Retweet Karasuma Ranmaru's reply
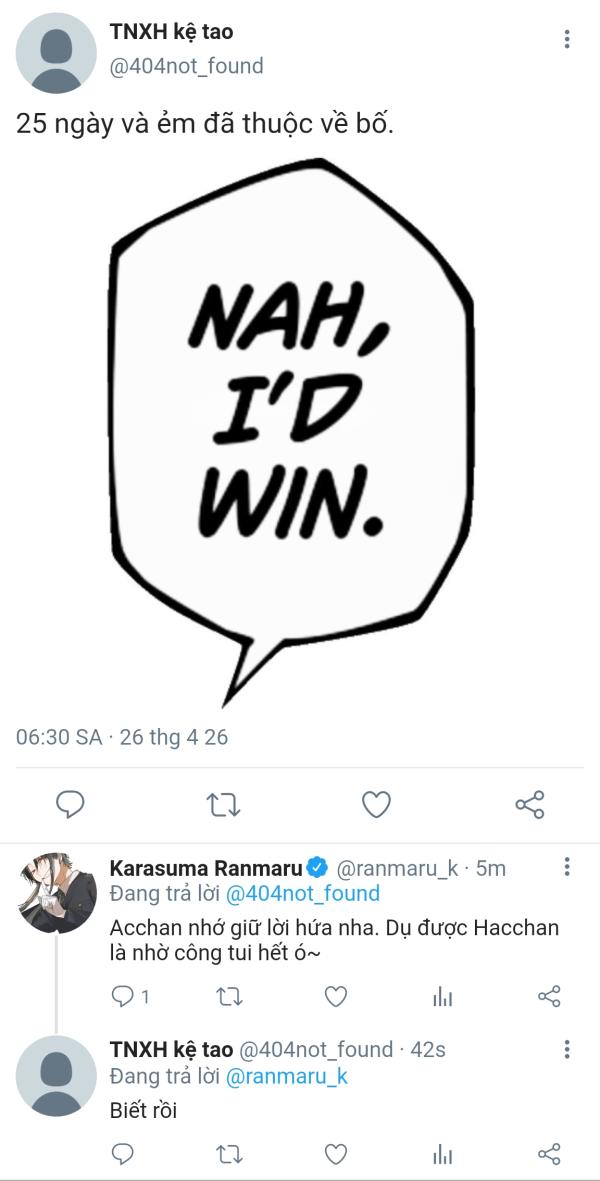This screenshot has width=600, height=1181. tap(229, 996)
